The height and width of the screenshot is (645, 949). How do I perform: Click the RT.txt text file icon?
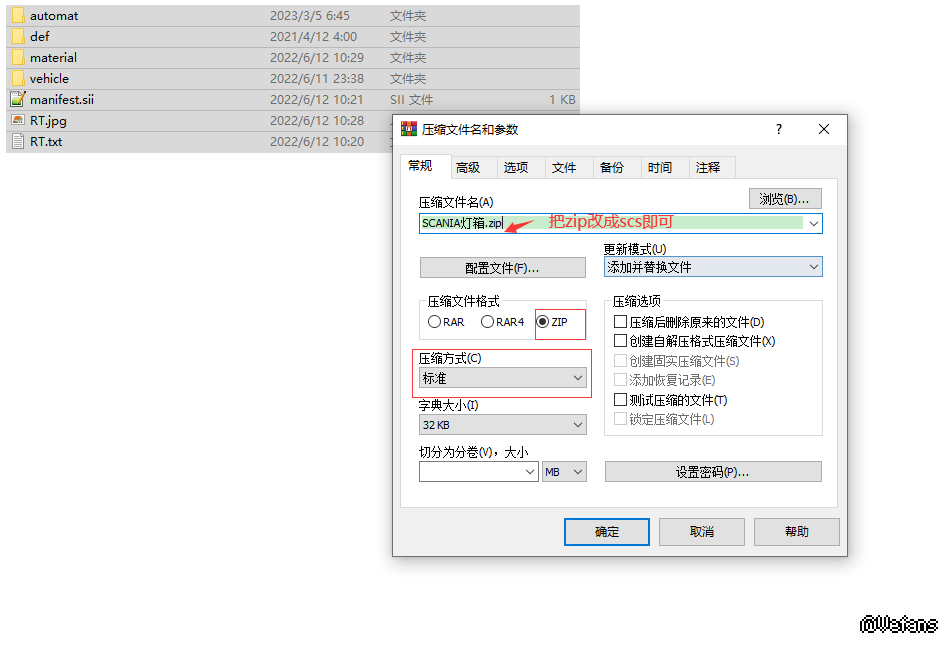18,142
